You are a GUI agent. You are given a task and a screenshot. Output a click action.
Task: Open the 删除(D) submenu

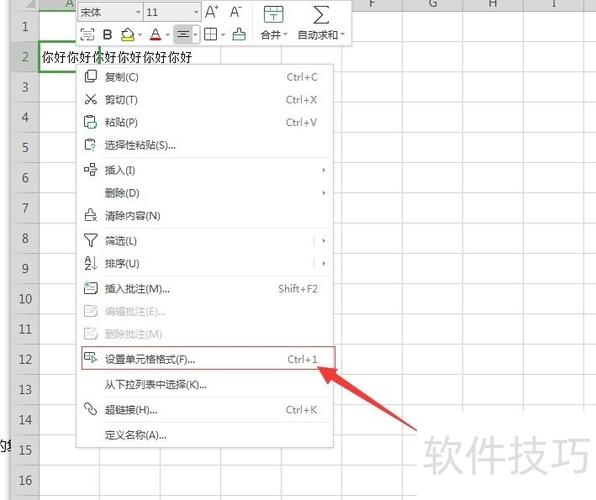click(x=205, y=193)
